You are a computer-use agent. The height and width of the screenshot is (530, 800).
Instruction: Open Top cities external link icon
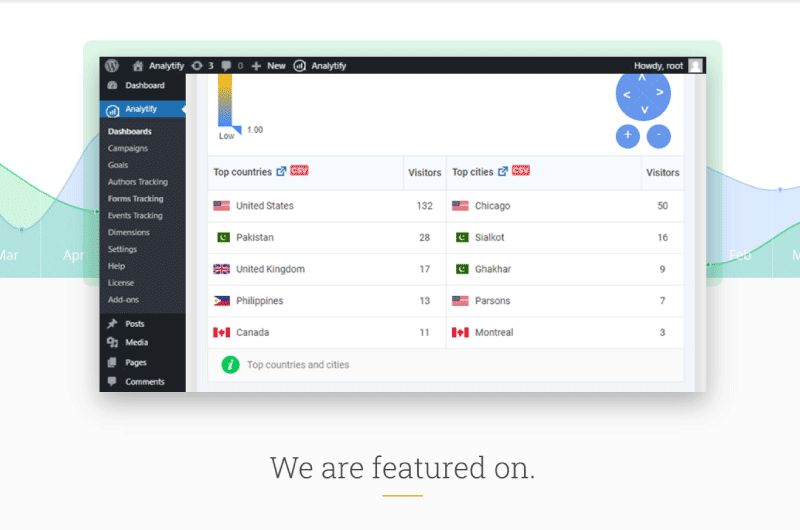point(503,171)
